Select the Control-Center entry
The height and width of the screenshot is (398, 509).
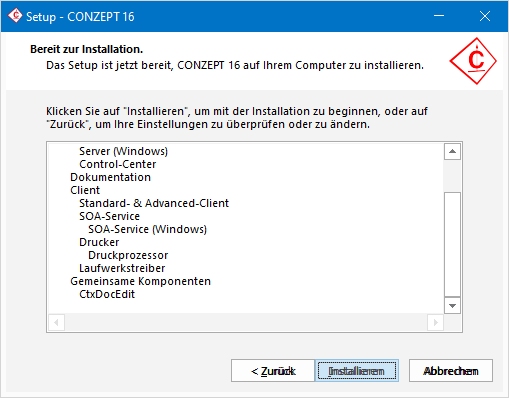118,164
